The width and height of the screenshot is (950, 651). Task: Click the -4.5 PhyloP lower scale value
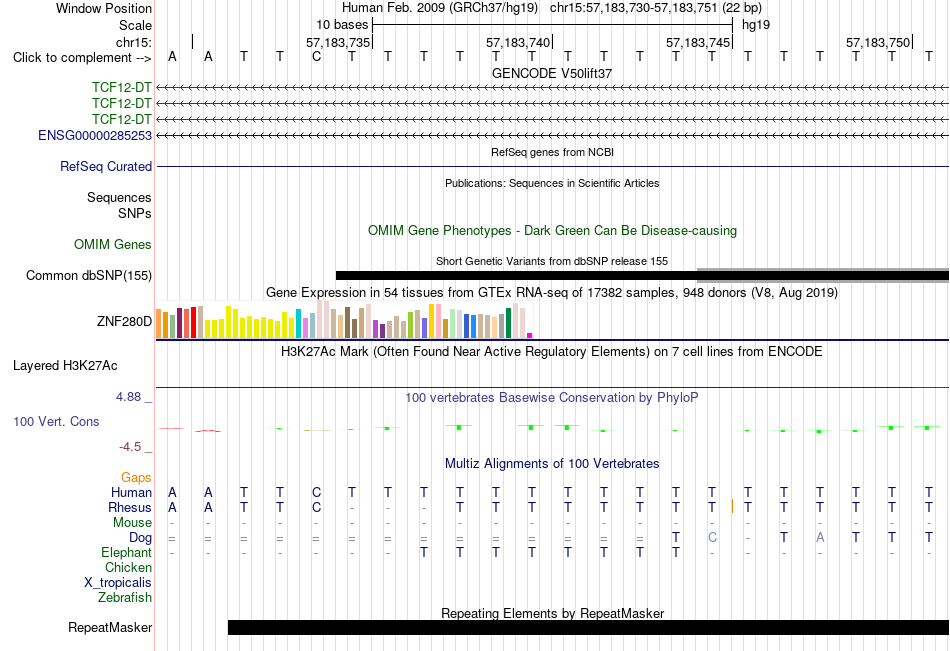130,447
